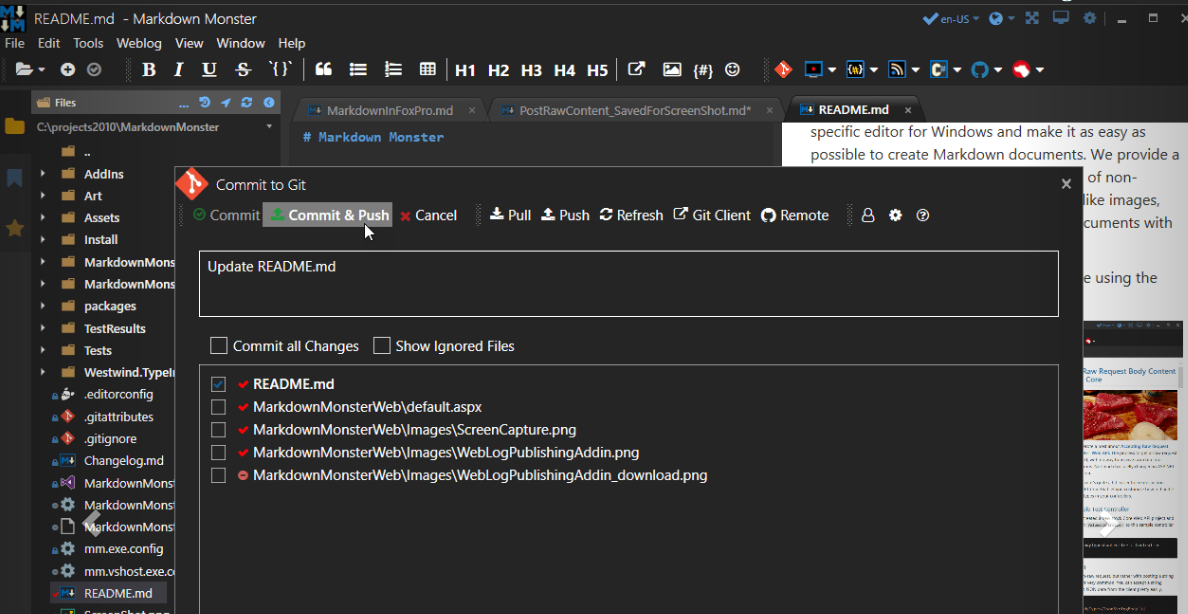Viewport: 1188px width, 614px height.
Task: Click the save checkmark circle icon
Action: point(94,70)
